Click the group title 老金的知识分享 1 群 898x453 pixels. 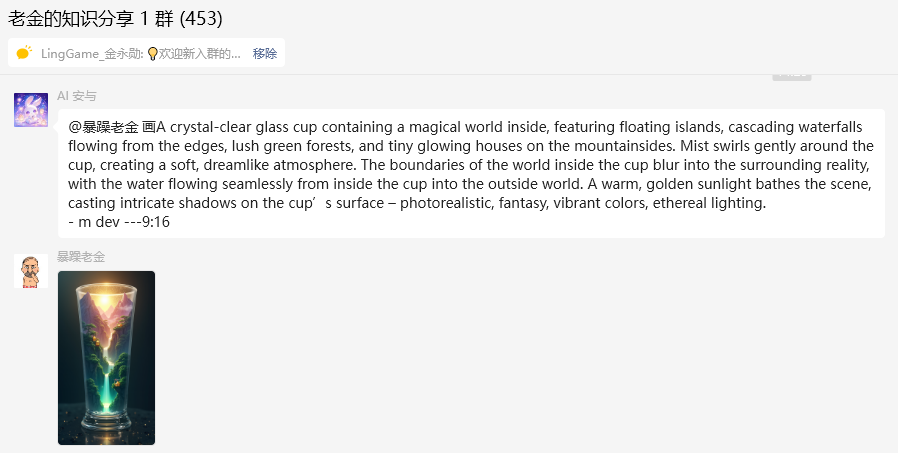click(90, 19)
